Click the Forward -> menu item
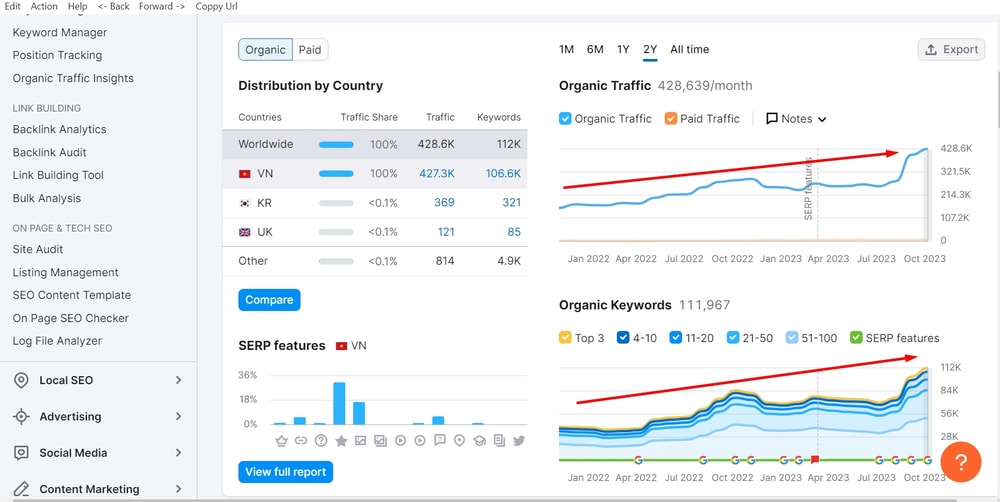This screenshot has width=1000, height=502. 162,6
